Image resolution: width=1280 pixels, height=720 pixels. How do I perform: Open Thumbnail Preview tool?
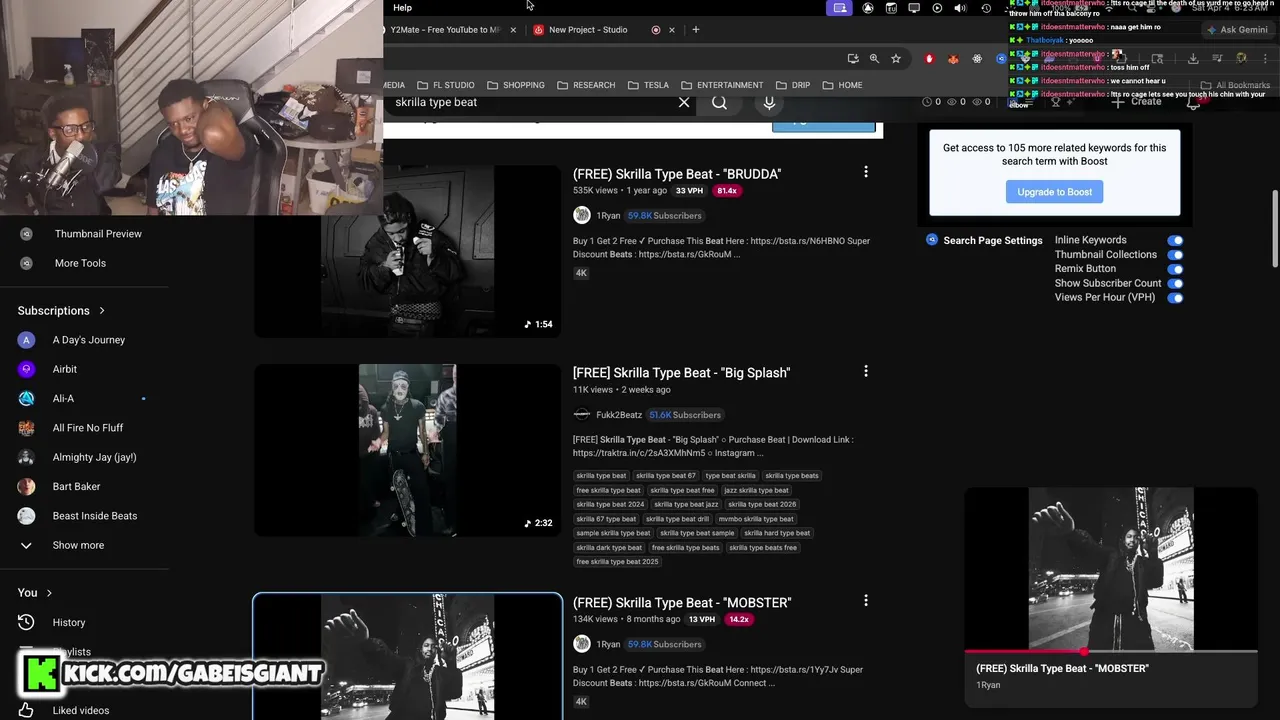98,234
